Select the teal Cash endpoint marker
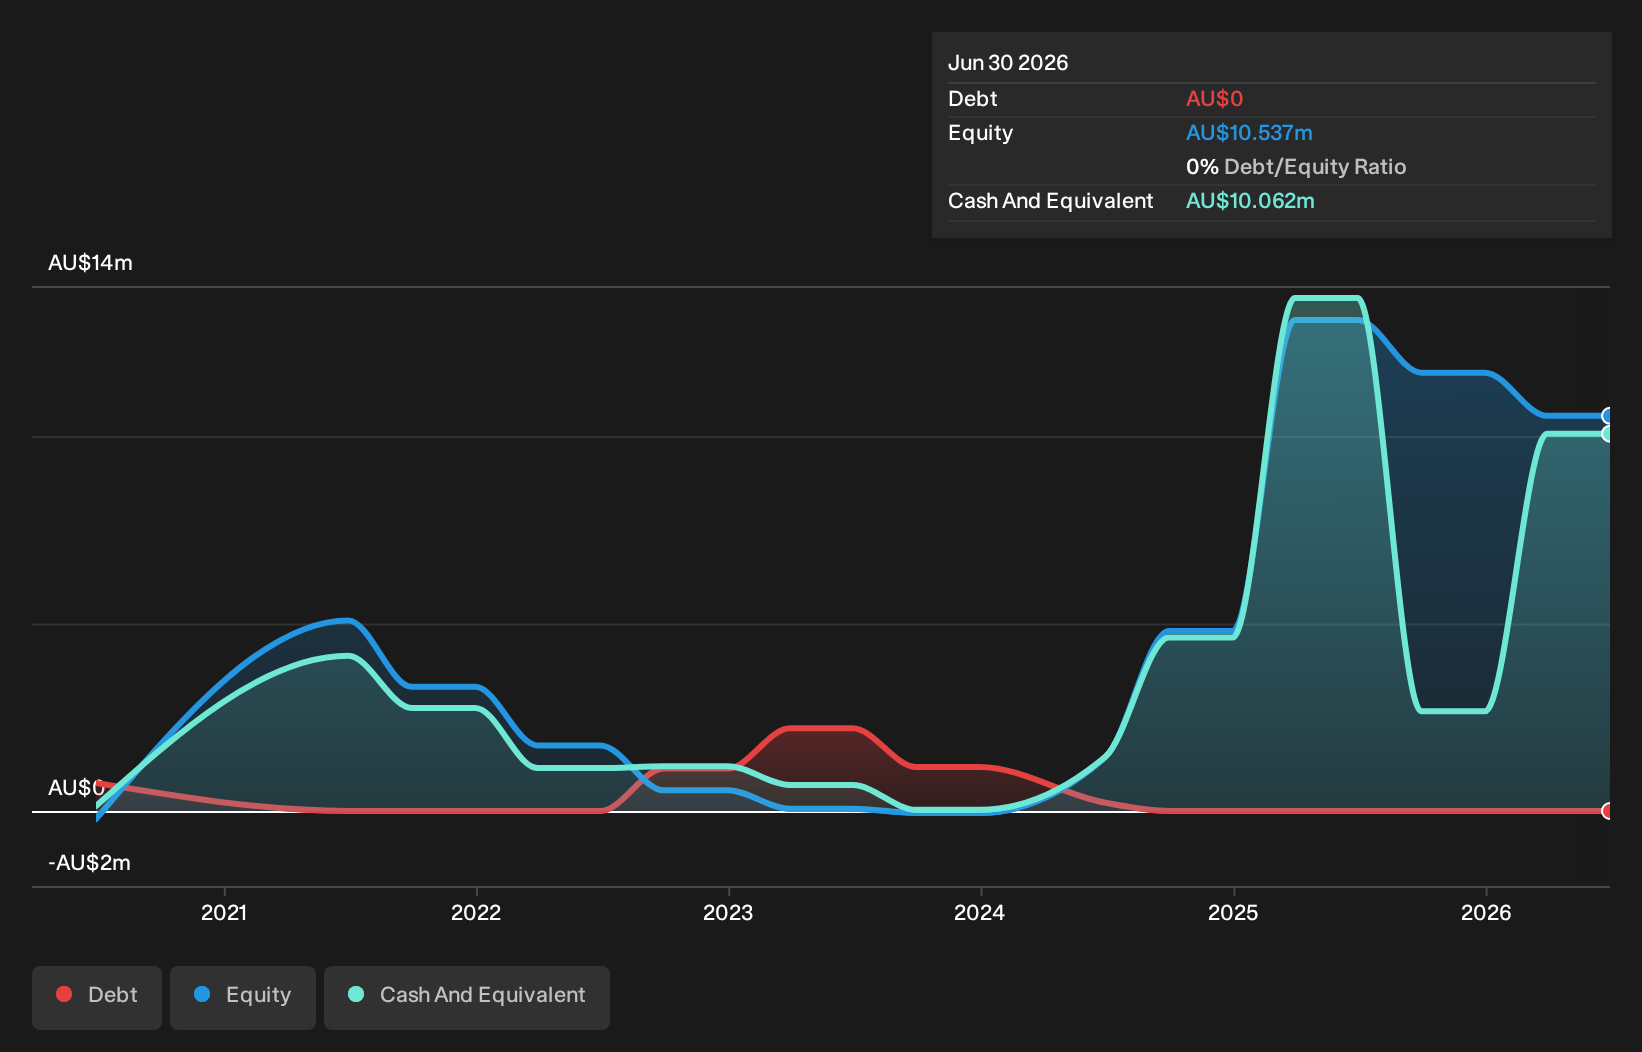This screenshot has width=1642, height=1052. 1608,434
